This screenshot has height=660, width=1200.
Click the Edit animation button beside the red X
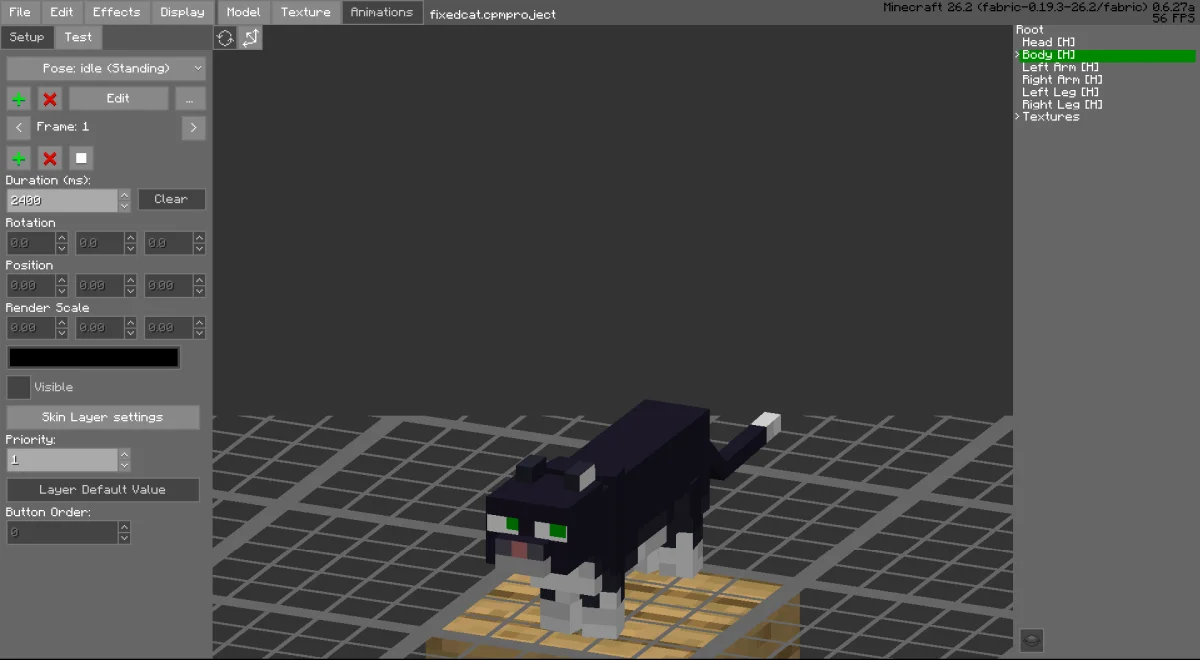click(118, 99)
